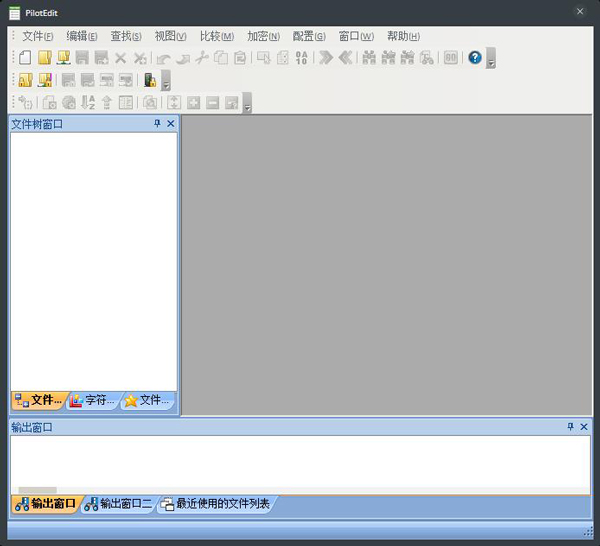600x546 pixels.
Task: Click the Paste clipboard icon
Action: (x=240, y=58)
